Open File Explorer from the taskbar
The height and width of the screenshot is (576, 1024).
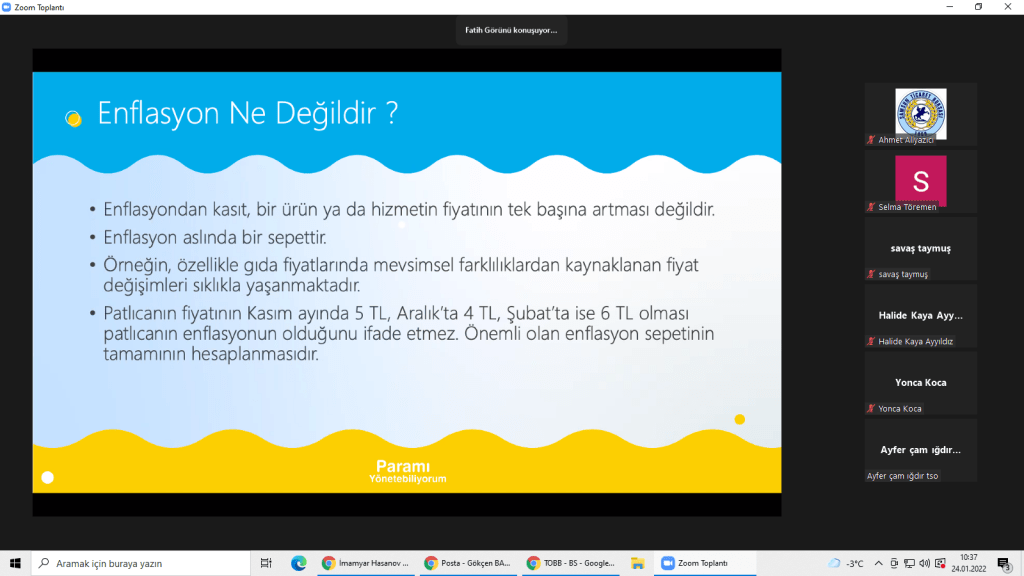tap(637, 563)
